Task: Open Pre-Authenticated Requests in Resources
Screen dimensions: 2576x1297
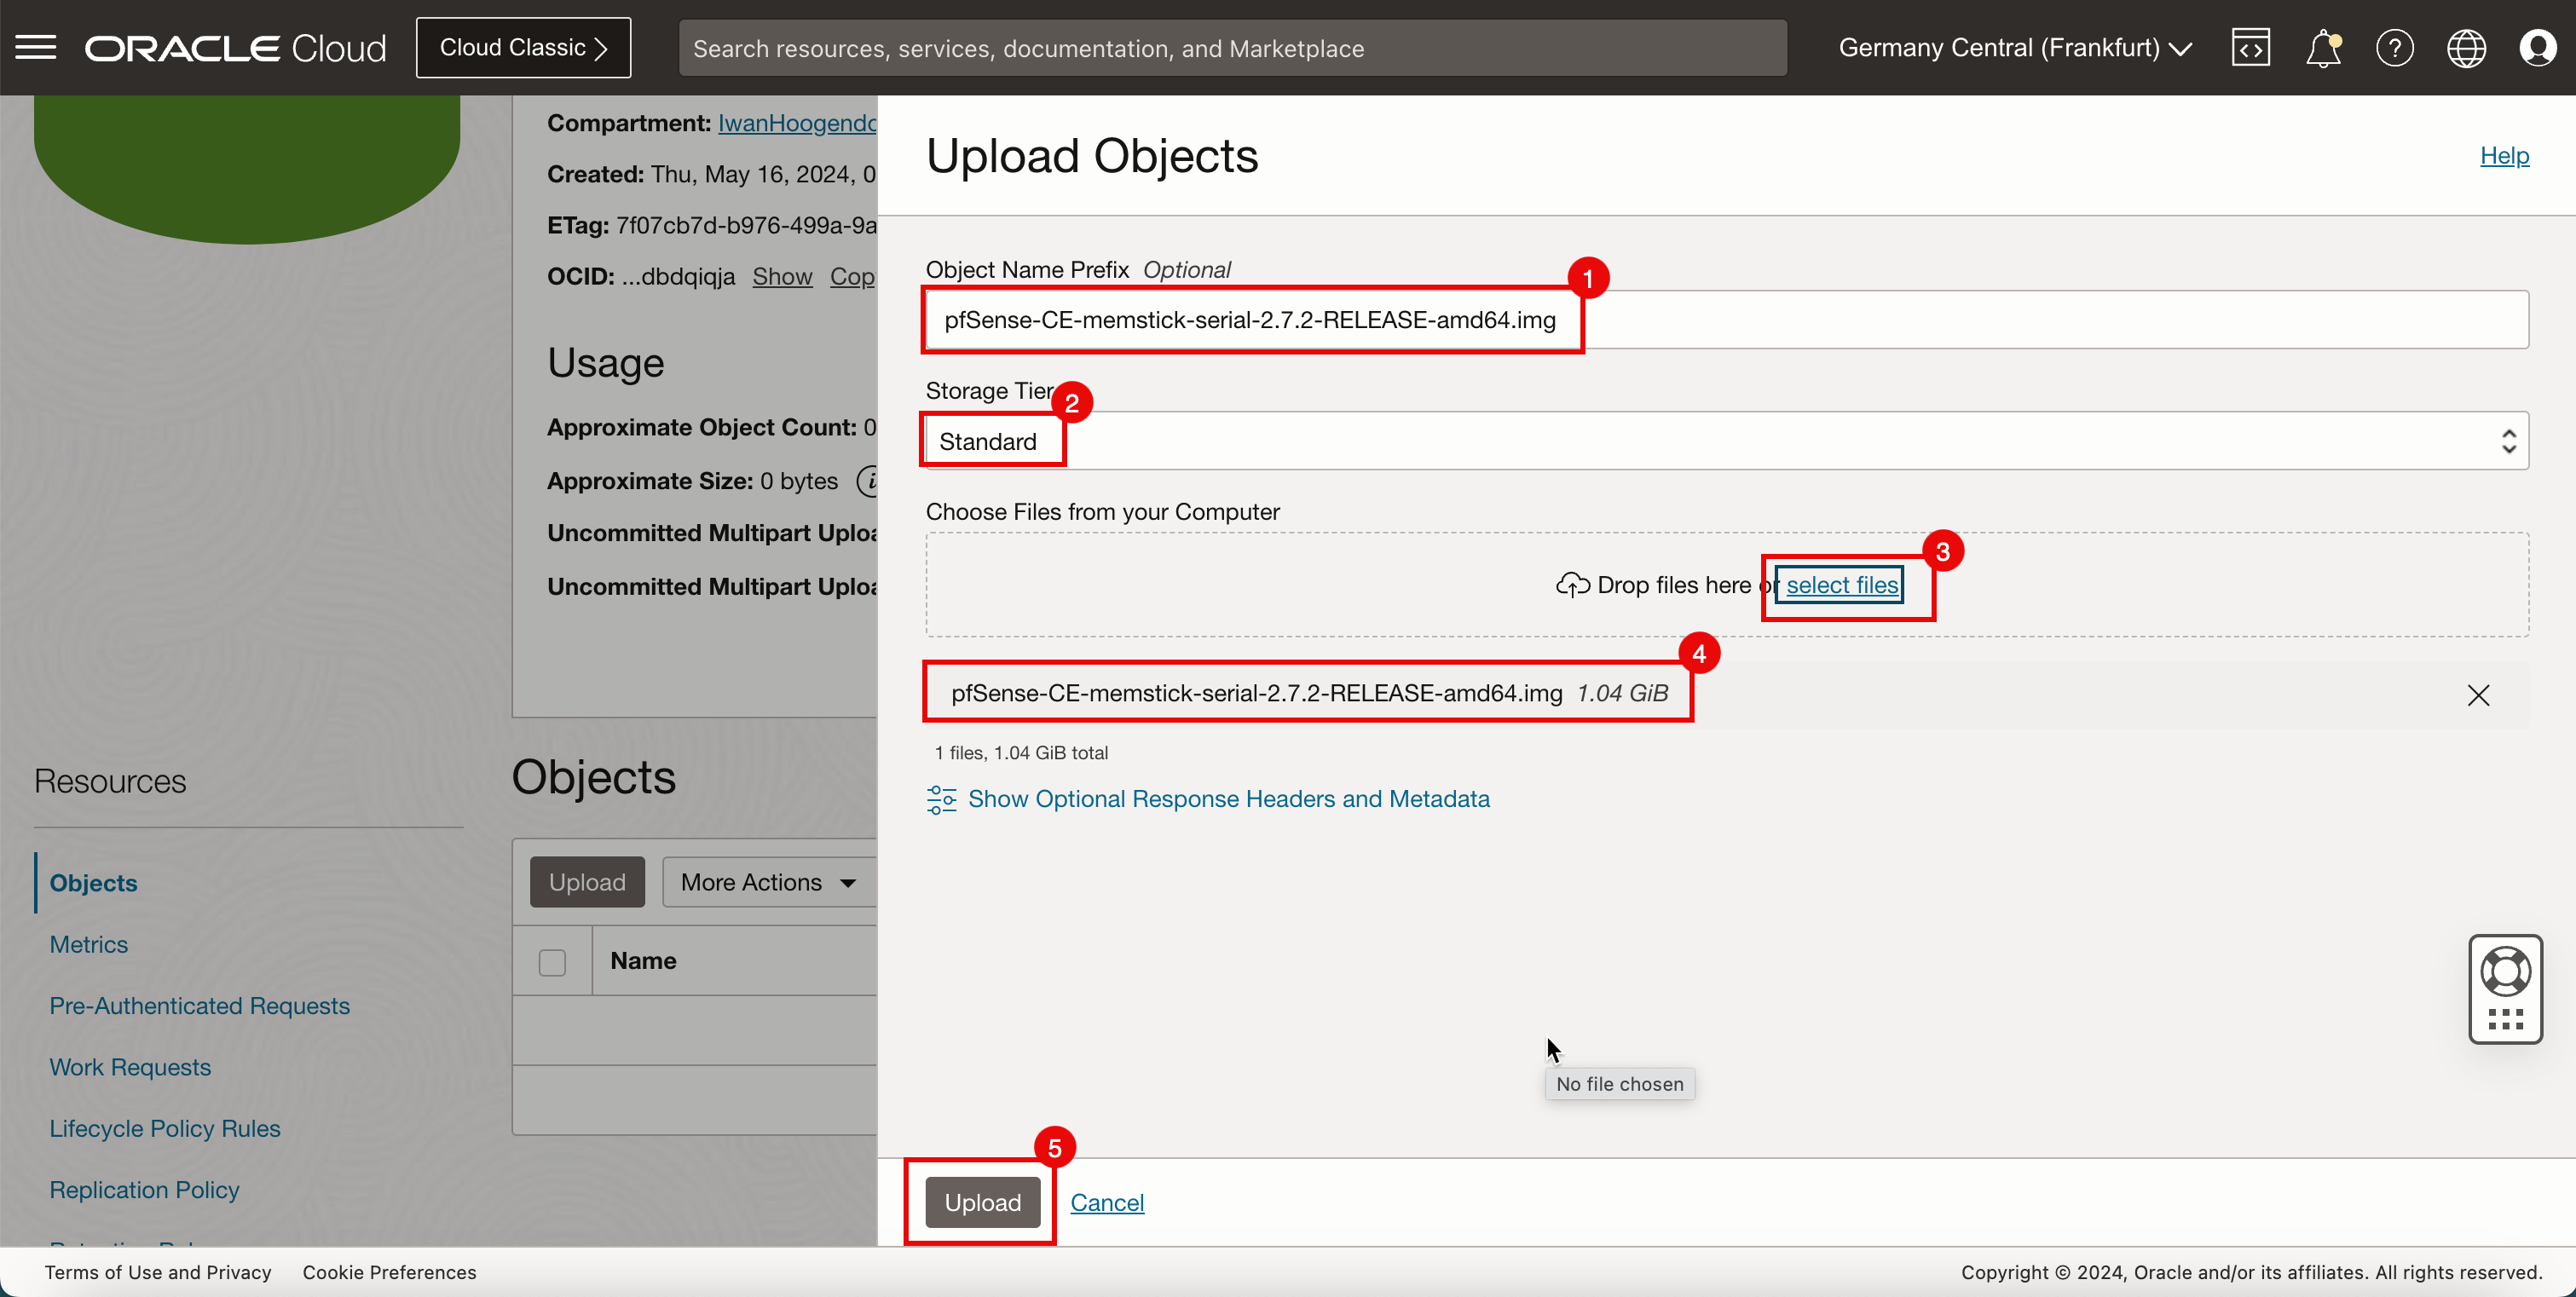Action: click(199, 1006)
